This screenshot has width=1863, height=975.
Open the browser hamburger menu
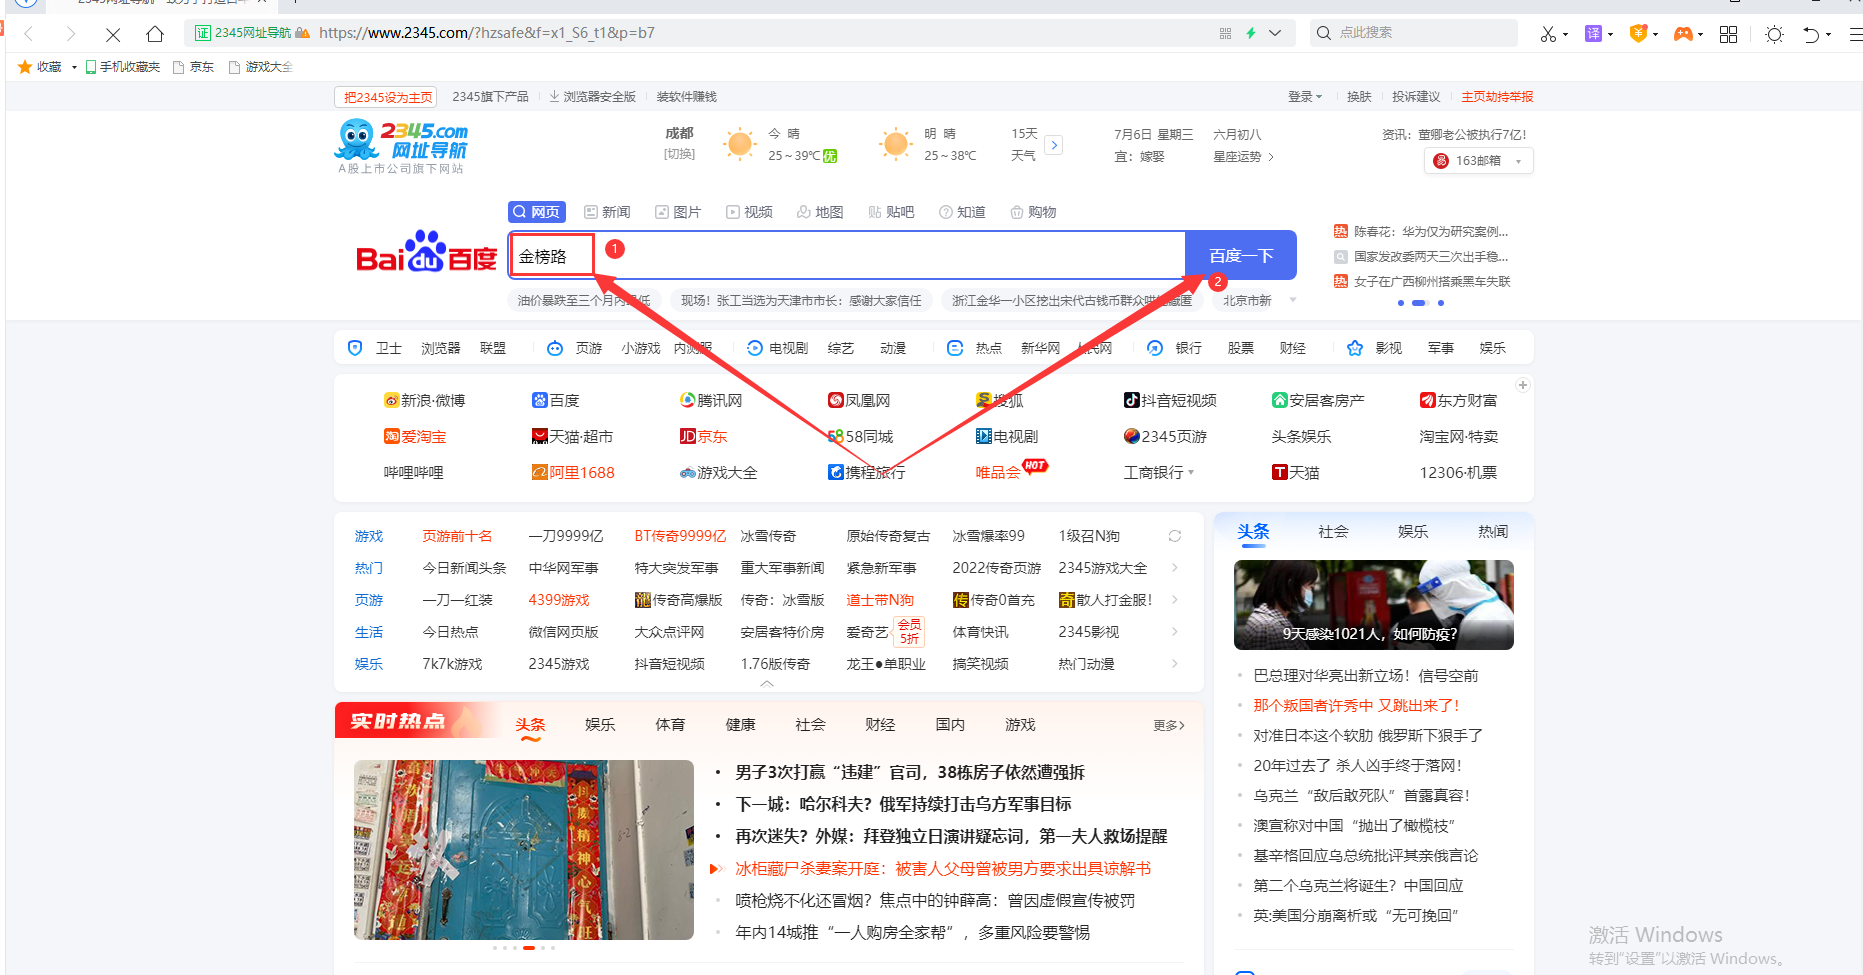pos(1855,34)
